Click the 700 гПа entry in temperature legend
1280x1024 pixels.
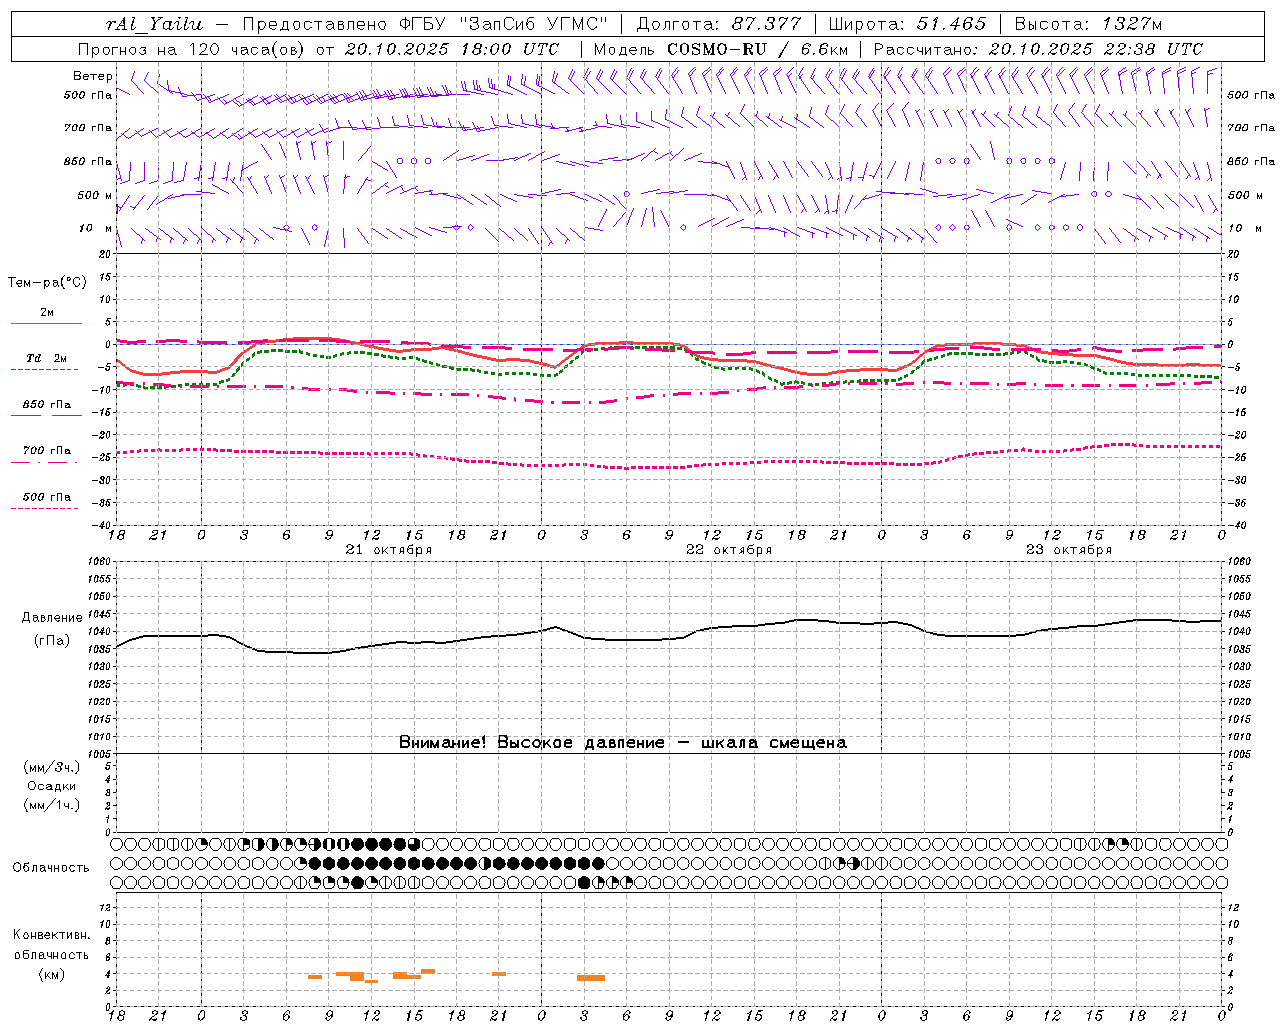coord(46,450)
